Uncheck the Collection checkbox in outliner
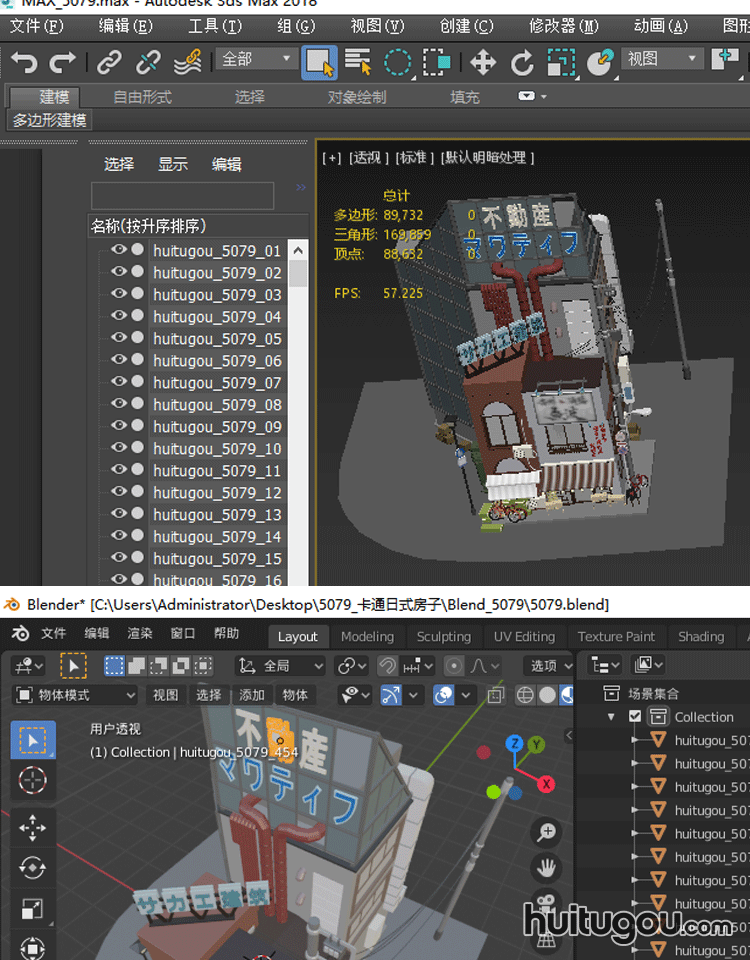 (x=635, y=717)
